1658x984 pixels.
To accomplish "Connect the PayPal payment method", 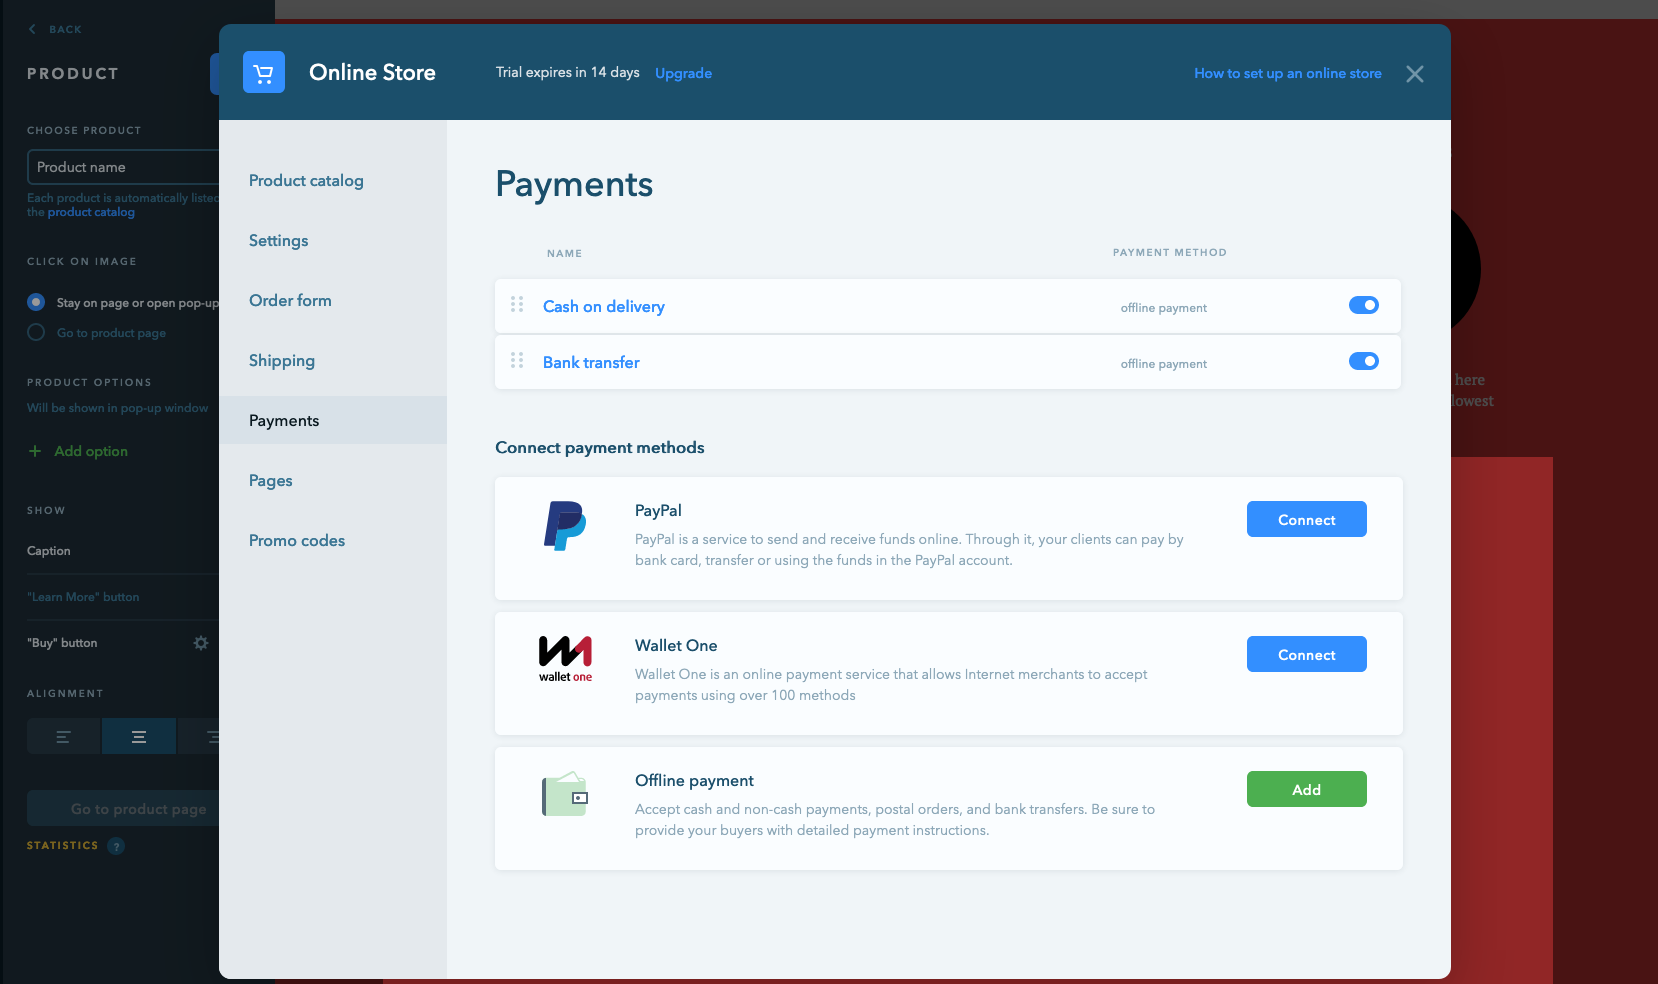I will 1306,519.
